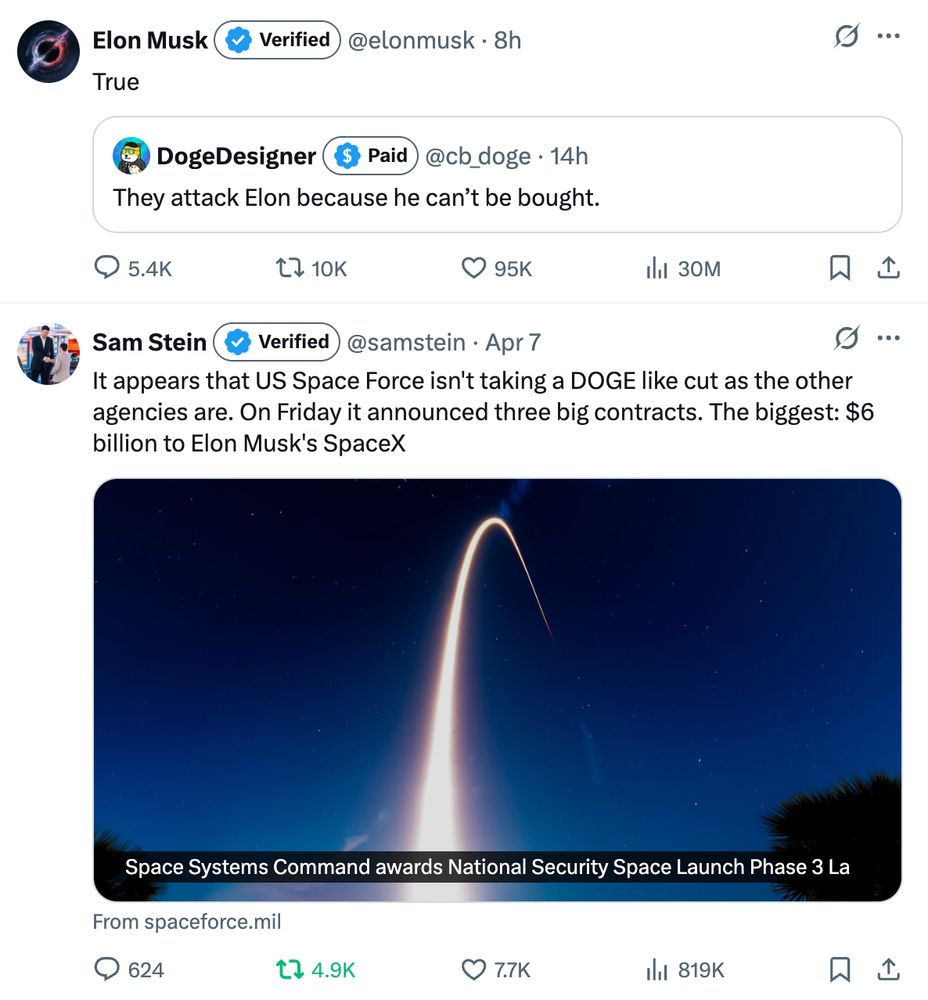
Task: Open more options on Elon Musk's post
Action: [888, 37]
